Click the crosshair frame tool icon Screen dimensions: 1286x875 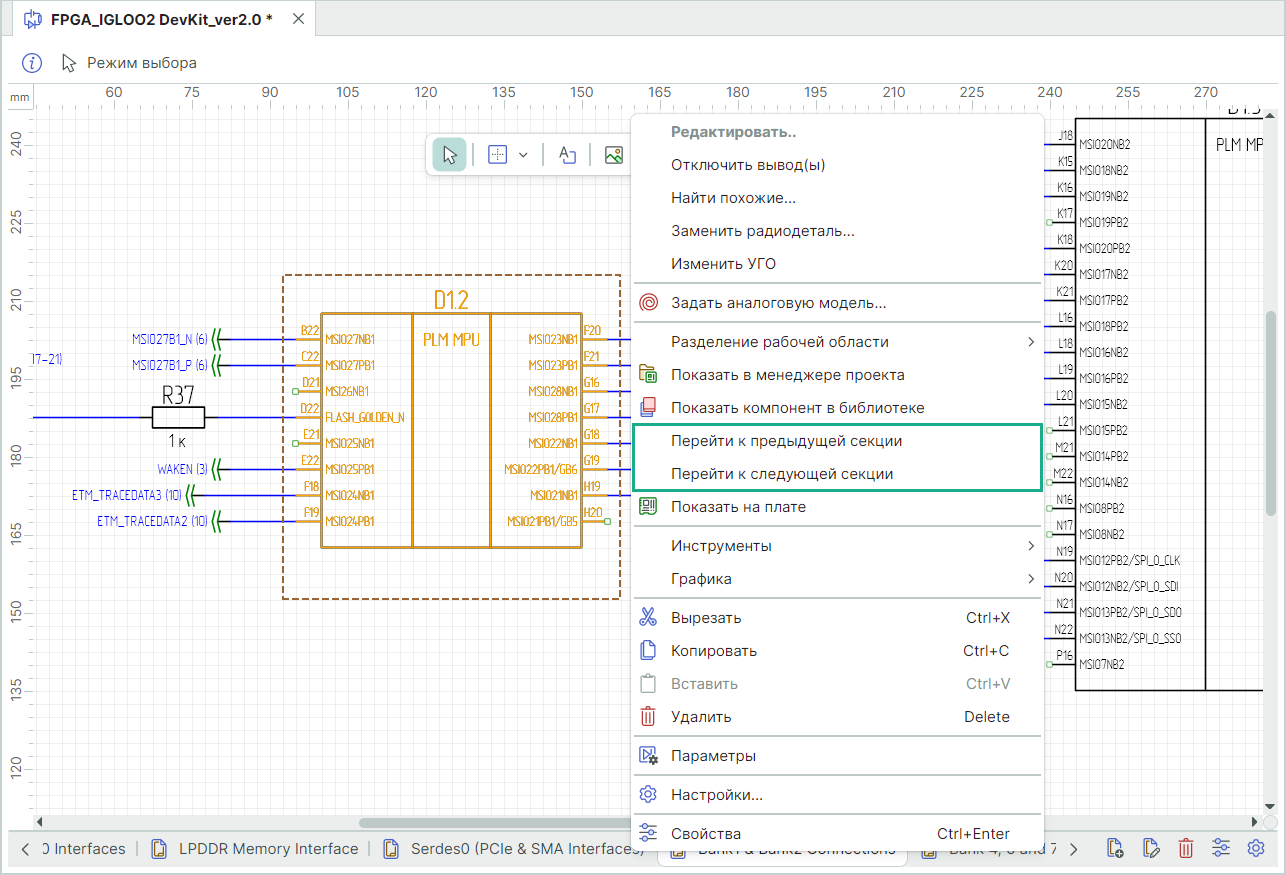click(x=497, y=155)
